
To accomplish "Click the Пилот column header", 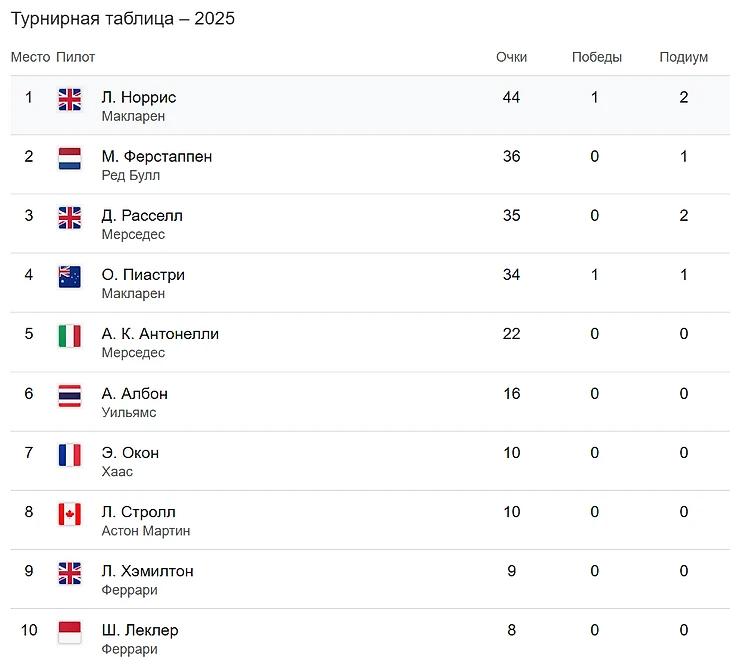I will [x=76, y=57].
